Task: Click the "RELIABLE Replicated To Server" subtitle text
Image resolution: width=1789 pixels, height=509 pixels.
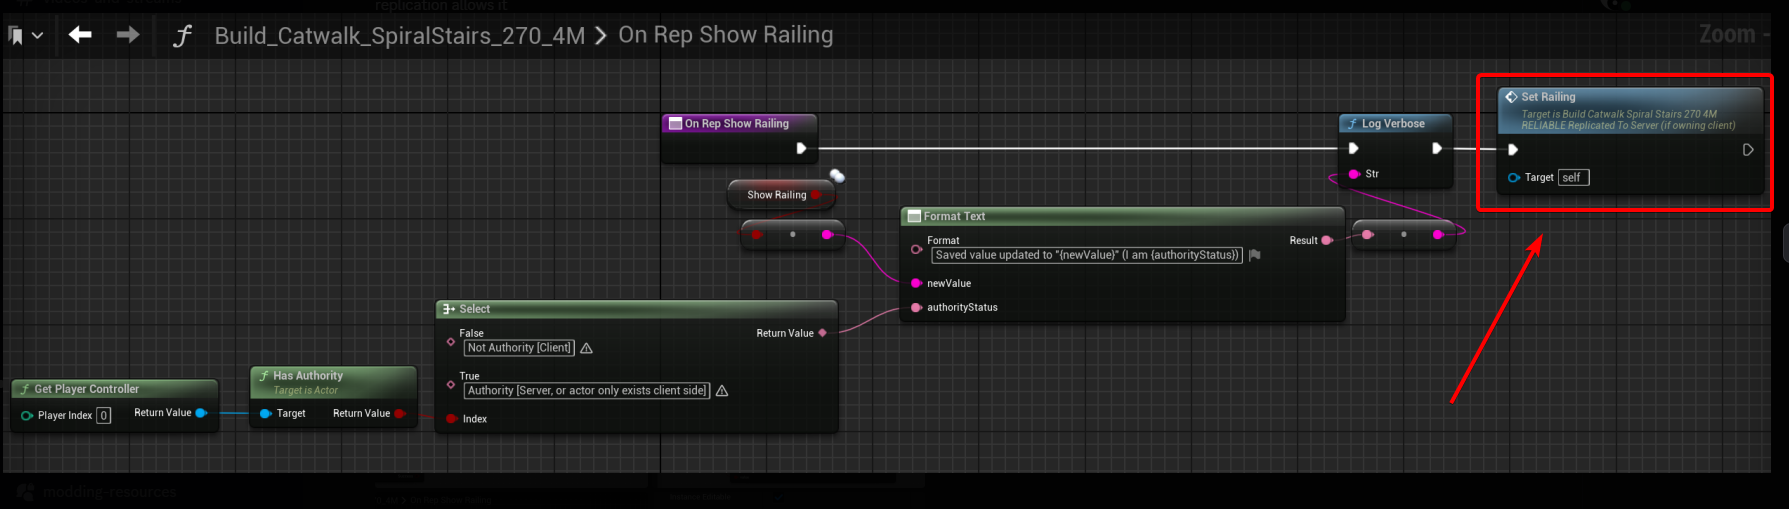Action: (x=1628, y=126)
